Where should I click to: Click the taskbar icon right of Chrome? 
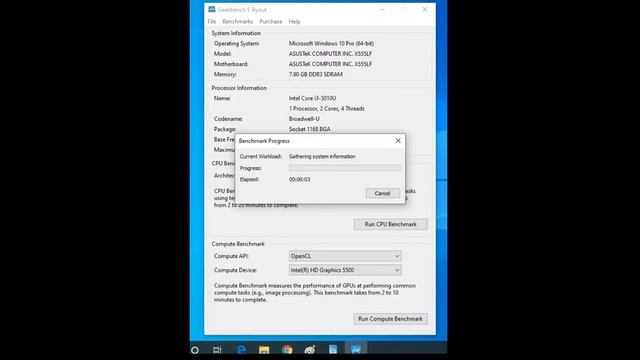click(310, 350)
